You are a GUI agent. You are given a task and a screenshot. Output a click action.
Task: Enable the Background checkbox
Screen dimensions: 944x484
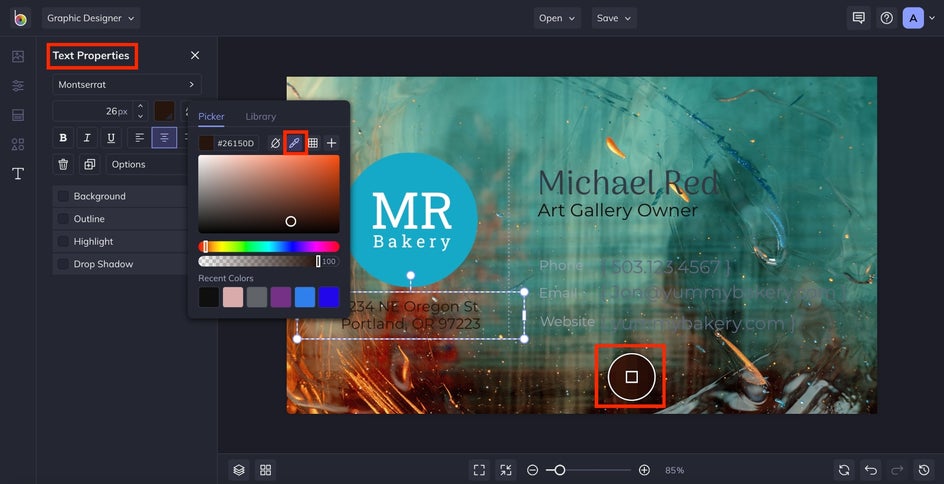63,196
